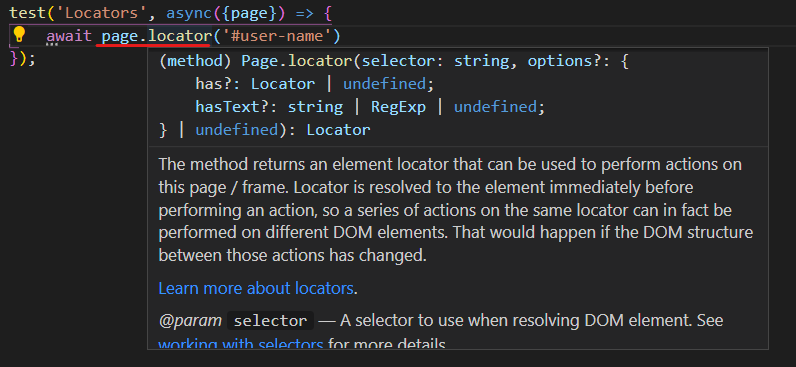Click the arrow function symbol after {page}

click(305, 13)
